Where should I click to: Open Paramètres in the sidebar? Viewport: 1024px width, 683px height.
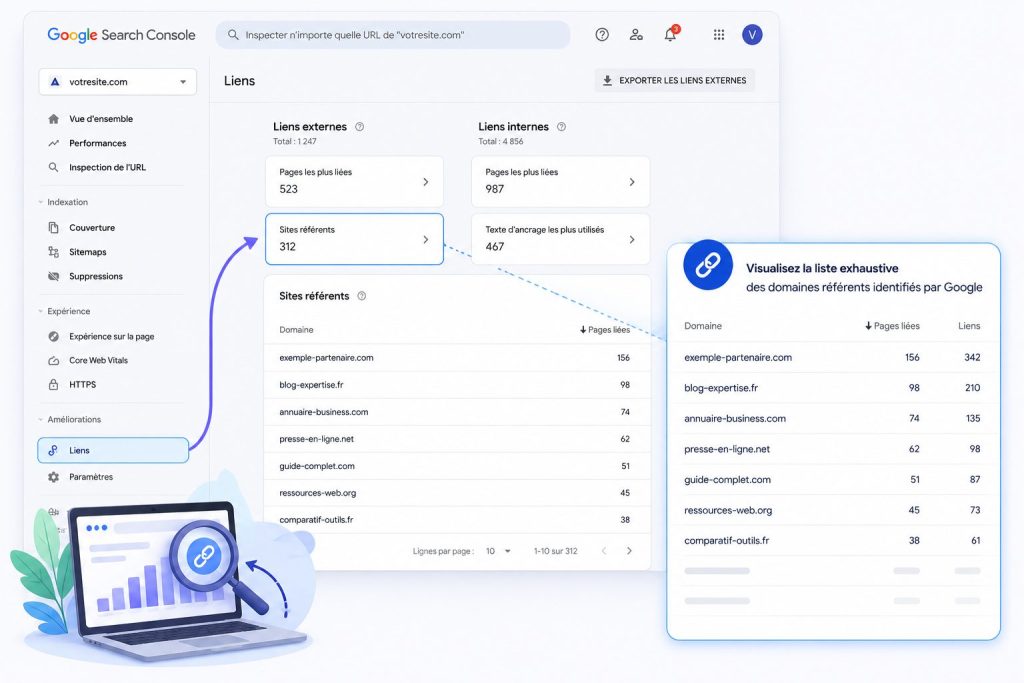tap(91, 477)
